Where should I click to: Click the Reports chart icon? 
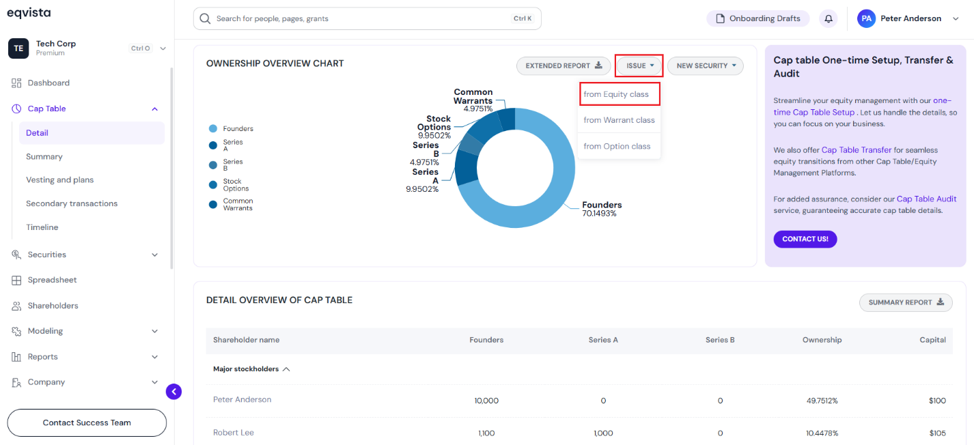pos(17,357)
